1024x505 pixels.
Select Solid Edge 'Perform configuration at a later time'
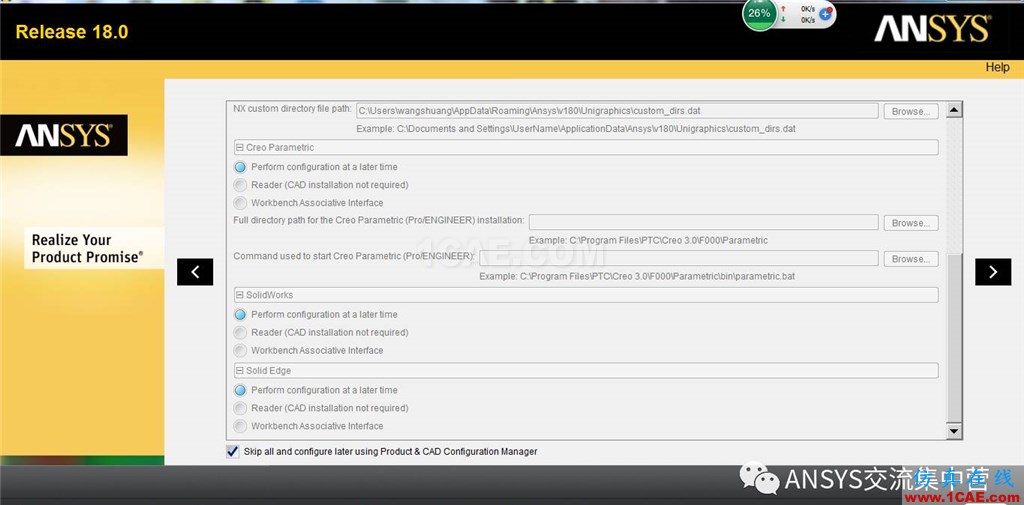point(240,390)
